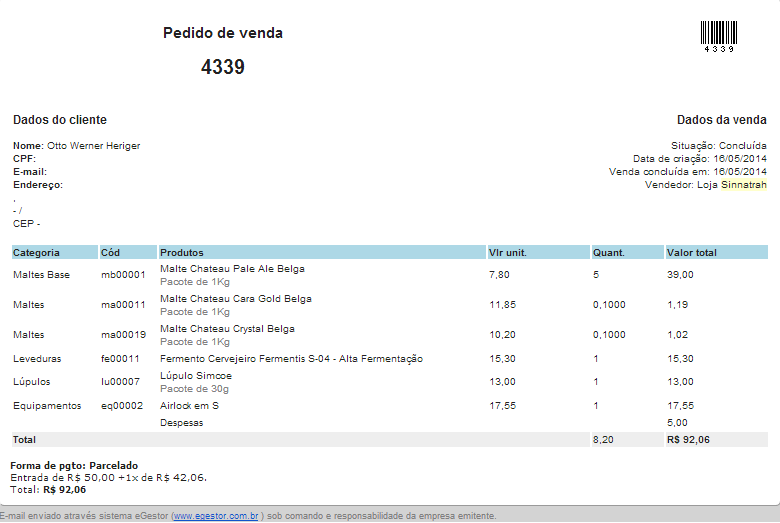
Task: Click 'Pacote de 30g' description
Action: pyautogui.click(x=195, y=389)
